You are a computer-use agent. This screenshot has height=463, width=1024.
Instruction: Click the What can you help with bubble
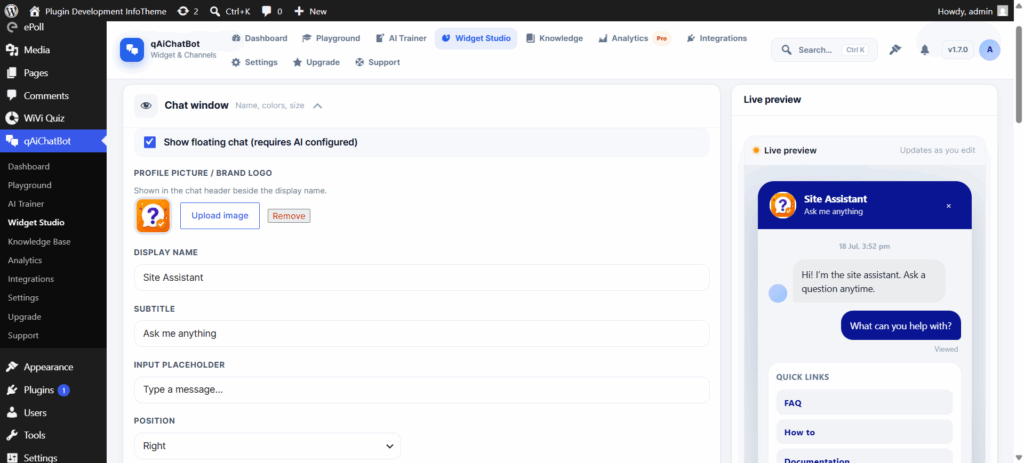901,326
